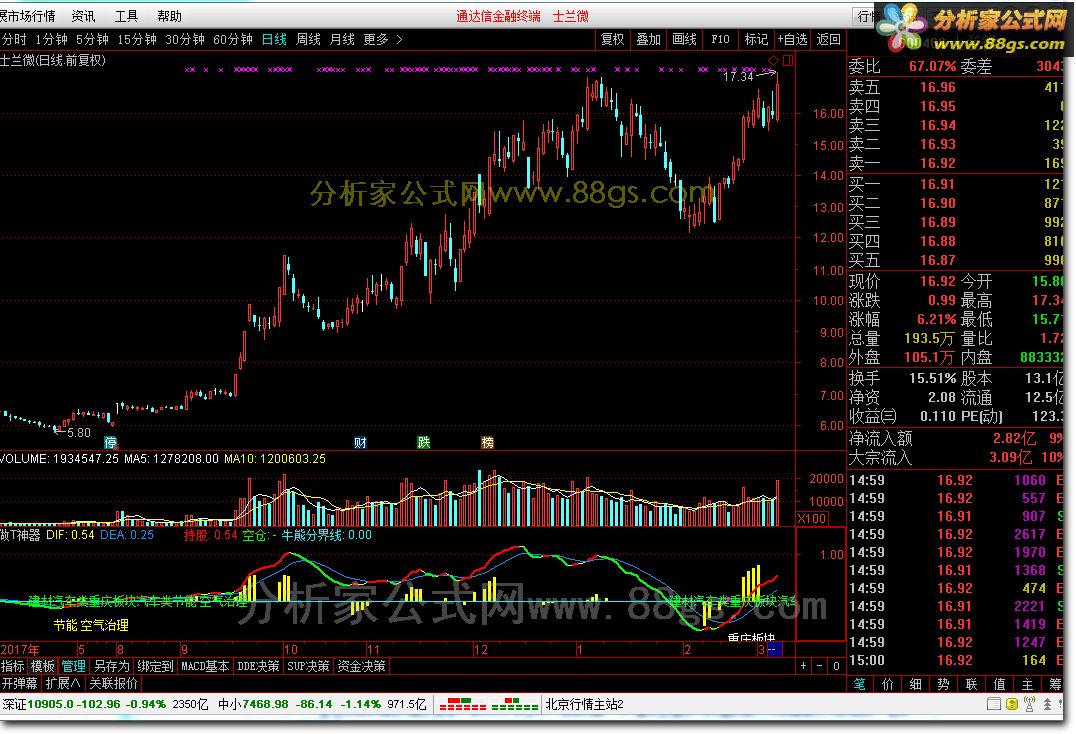Select the 联 linked tab

tap(972, 684)
